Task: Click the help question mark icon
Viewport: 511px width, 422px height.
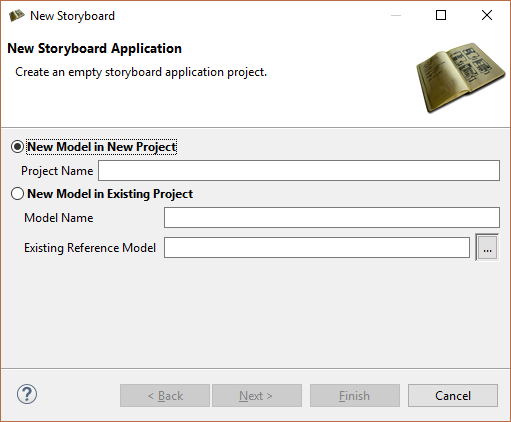Action: pyautogui.click(x=27, y=394)
